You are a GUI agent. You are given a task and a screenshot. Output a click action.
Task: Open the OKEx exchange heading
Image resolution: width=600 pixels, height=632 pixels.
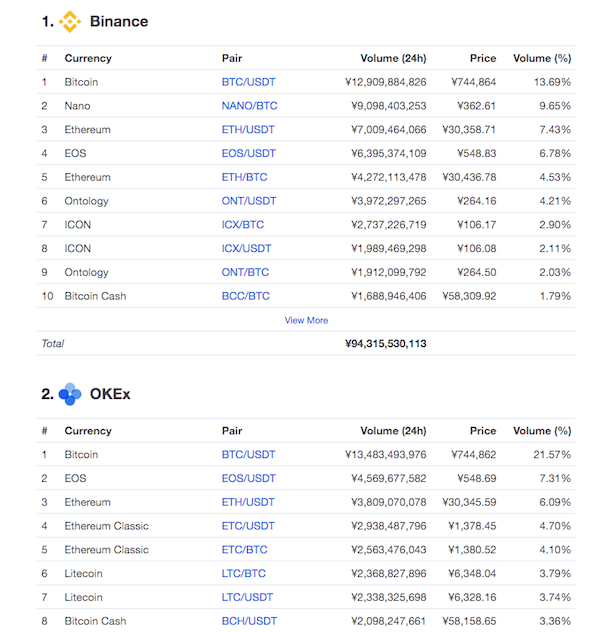click(110, 394)
